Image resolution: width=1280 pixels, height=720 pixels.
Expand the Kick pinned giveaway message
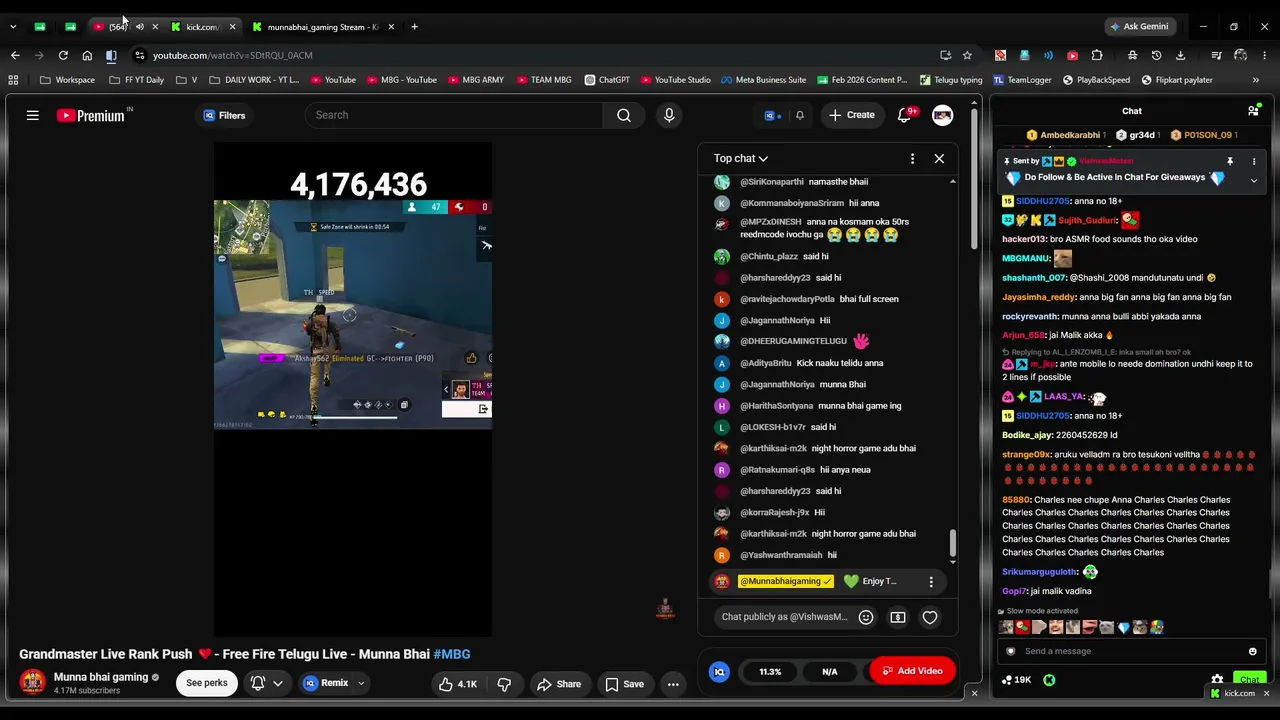click(x=1253, y=180)
